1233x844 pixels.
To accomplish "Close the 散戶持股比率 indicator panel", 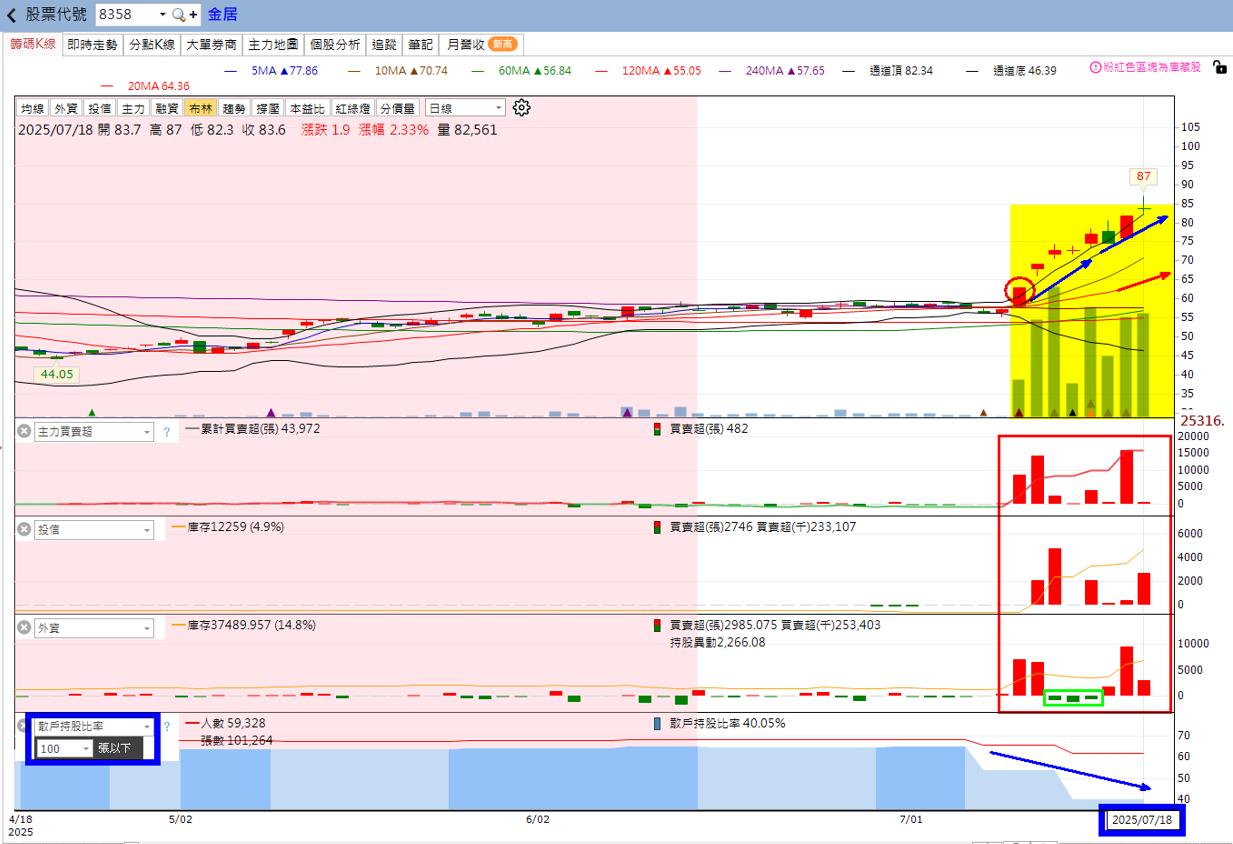I will point(24,725).
